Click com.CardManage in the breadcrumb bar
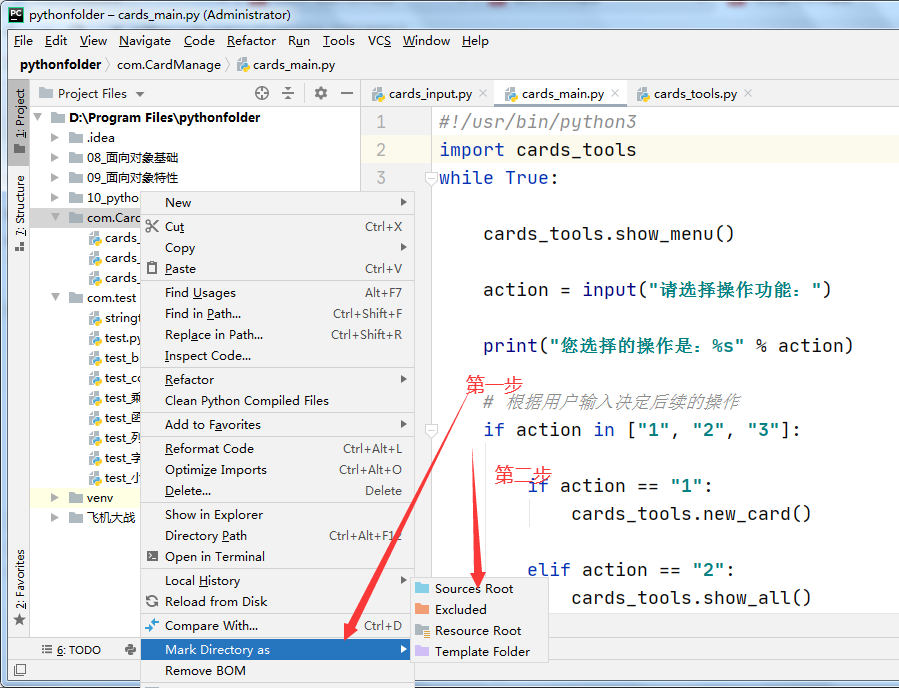The height and width of the screenshot is (688, 899). point(169,65)
